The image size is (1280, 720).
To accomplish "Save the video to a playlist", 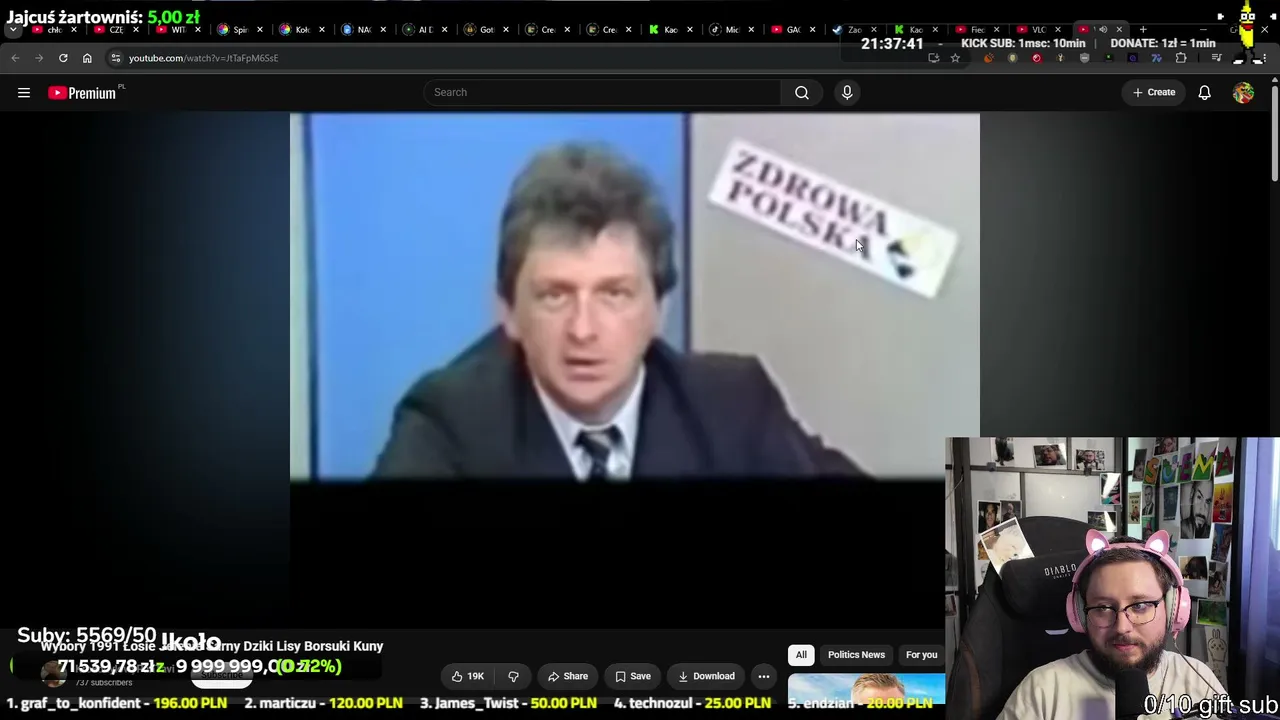I will [633, 676].
